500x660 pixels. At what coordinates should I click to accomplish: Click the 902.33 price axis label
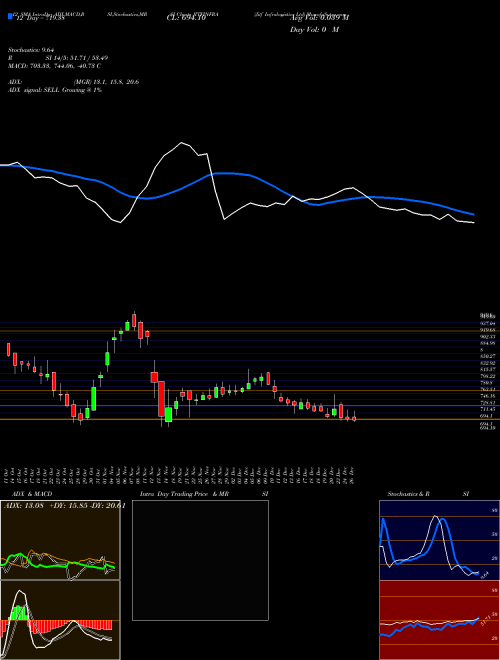(x=487, y=337)
